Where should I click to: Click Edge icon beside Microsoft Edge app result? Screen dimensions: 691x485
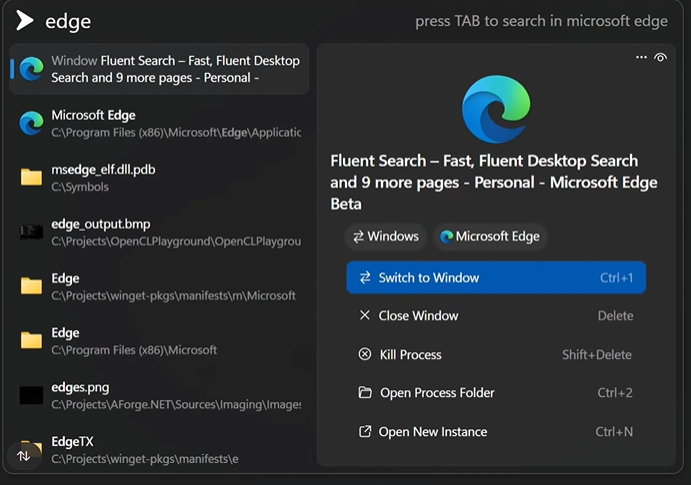click(32, 123)
